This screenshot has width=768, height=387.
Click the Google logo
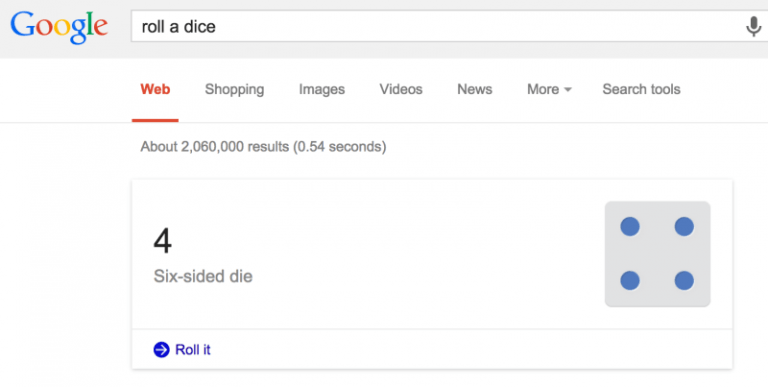[59, 27]
